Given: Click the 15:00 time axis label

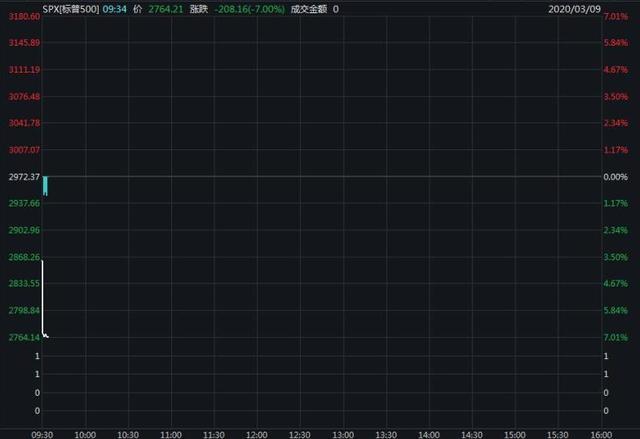Looking at the screenshot, I should coord(515,435).
